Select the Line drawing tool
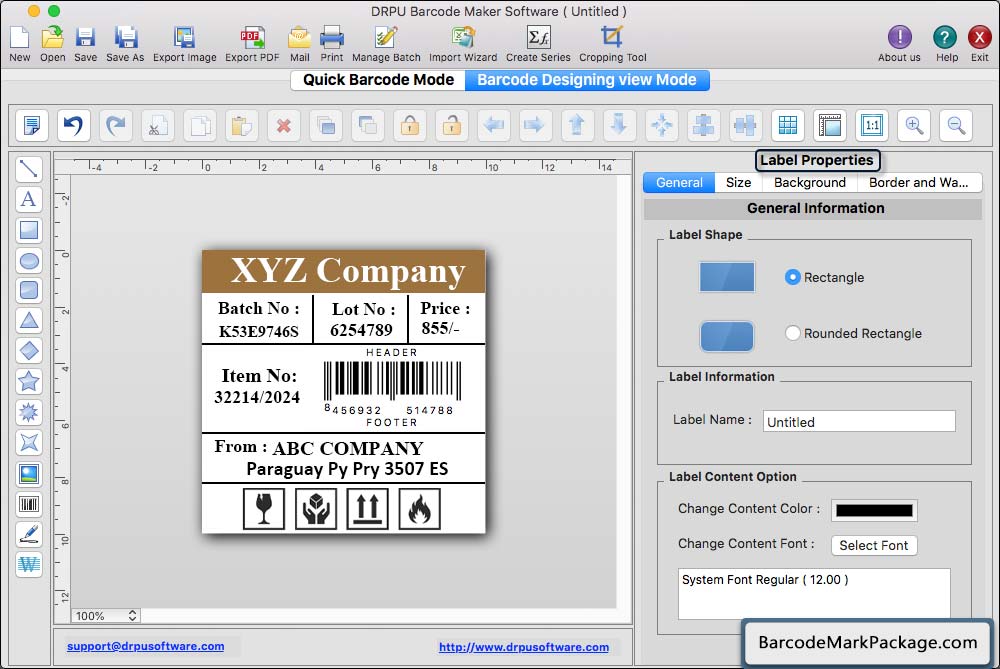Screen dimensions: 1000x669 tap(29, 169)
